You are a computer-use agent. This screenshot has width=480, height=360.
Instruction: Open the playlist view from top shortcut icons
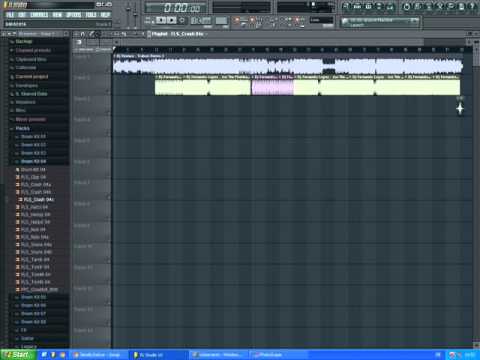click(346, 6)
